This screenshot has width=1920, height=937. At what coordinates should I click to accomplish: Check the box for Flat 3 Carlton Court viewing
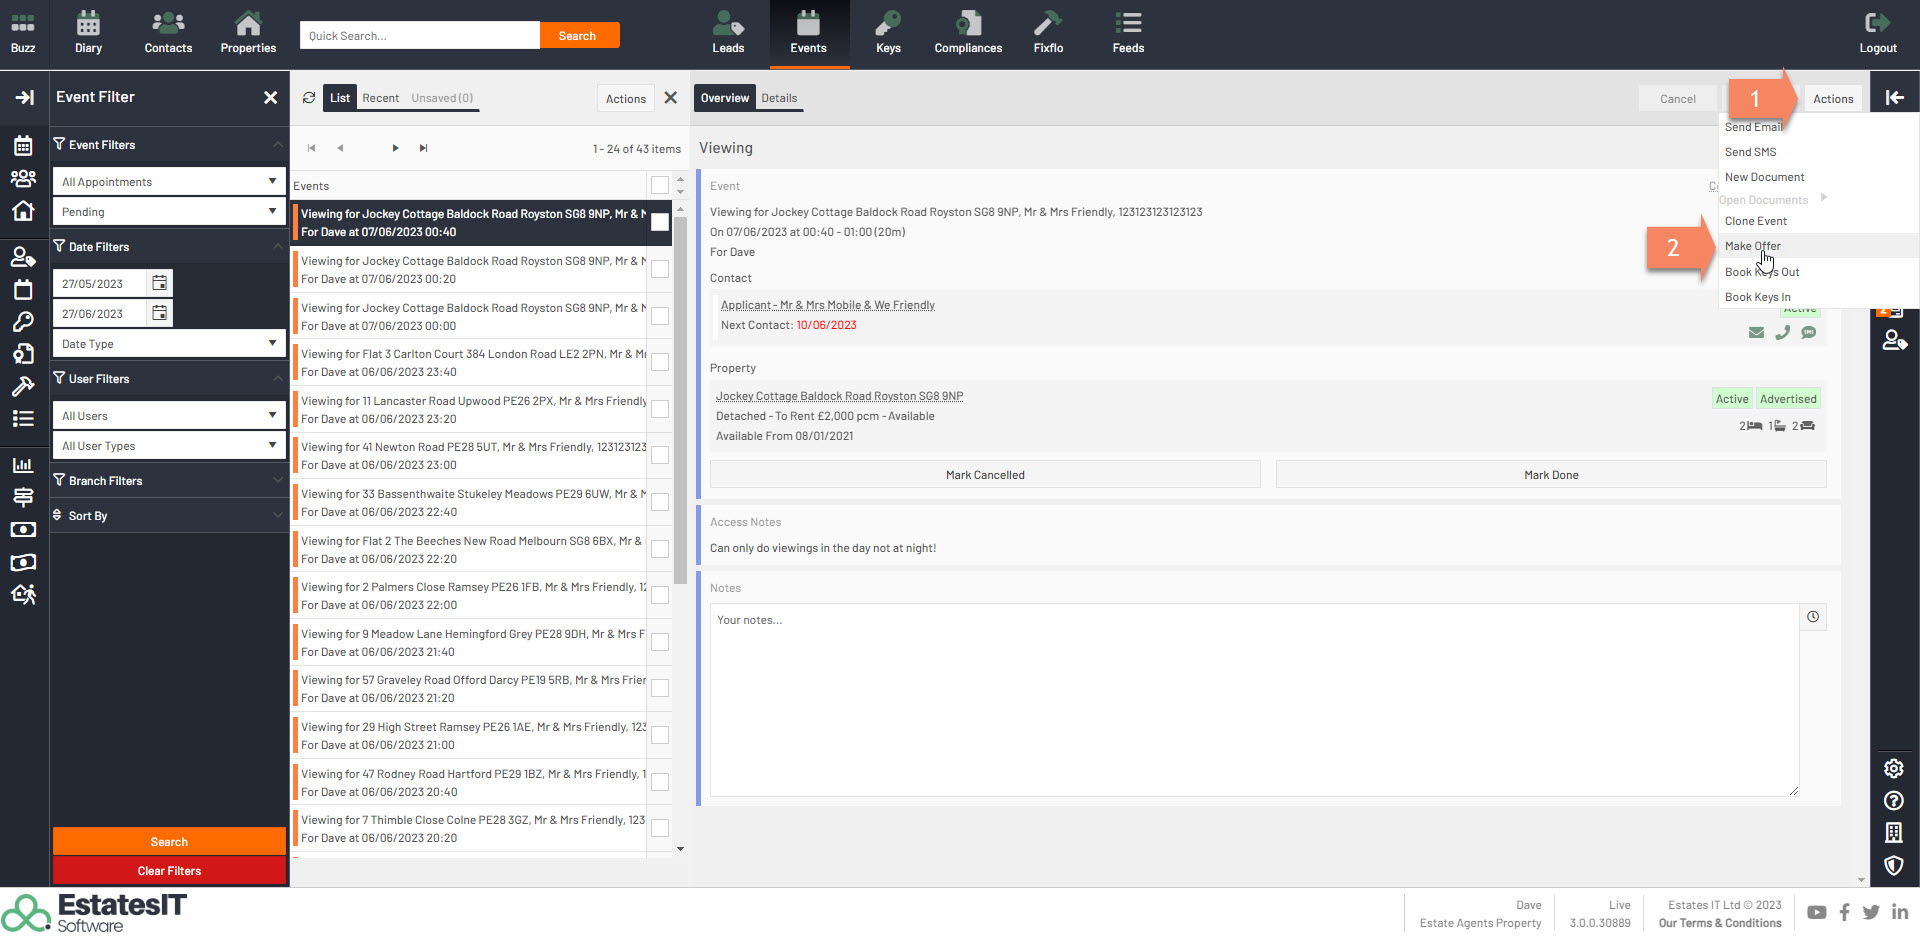[x=660, y=362]
